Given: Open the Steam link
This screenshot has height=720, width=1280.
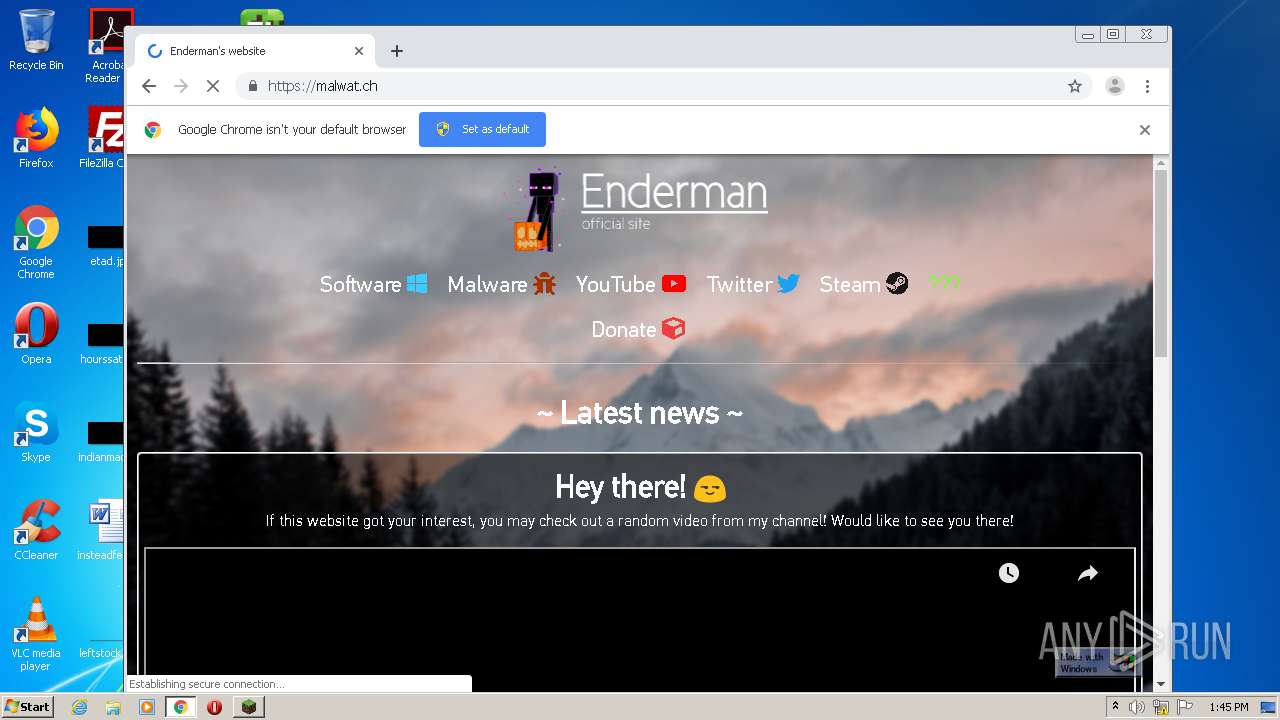Looking at the screenshot, I should [x=863, y=284].
